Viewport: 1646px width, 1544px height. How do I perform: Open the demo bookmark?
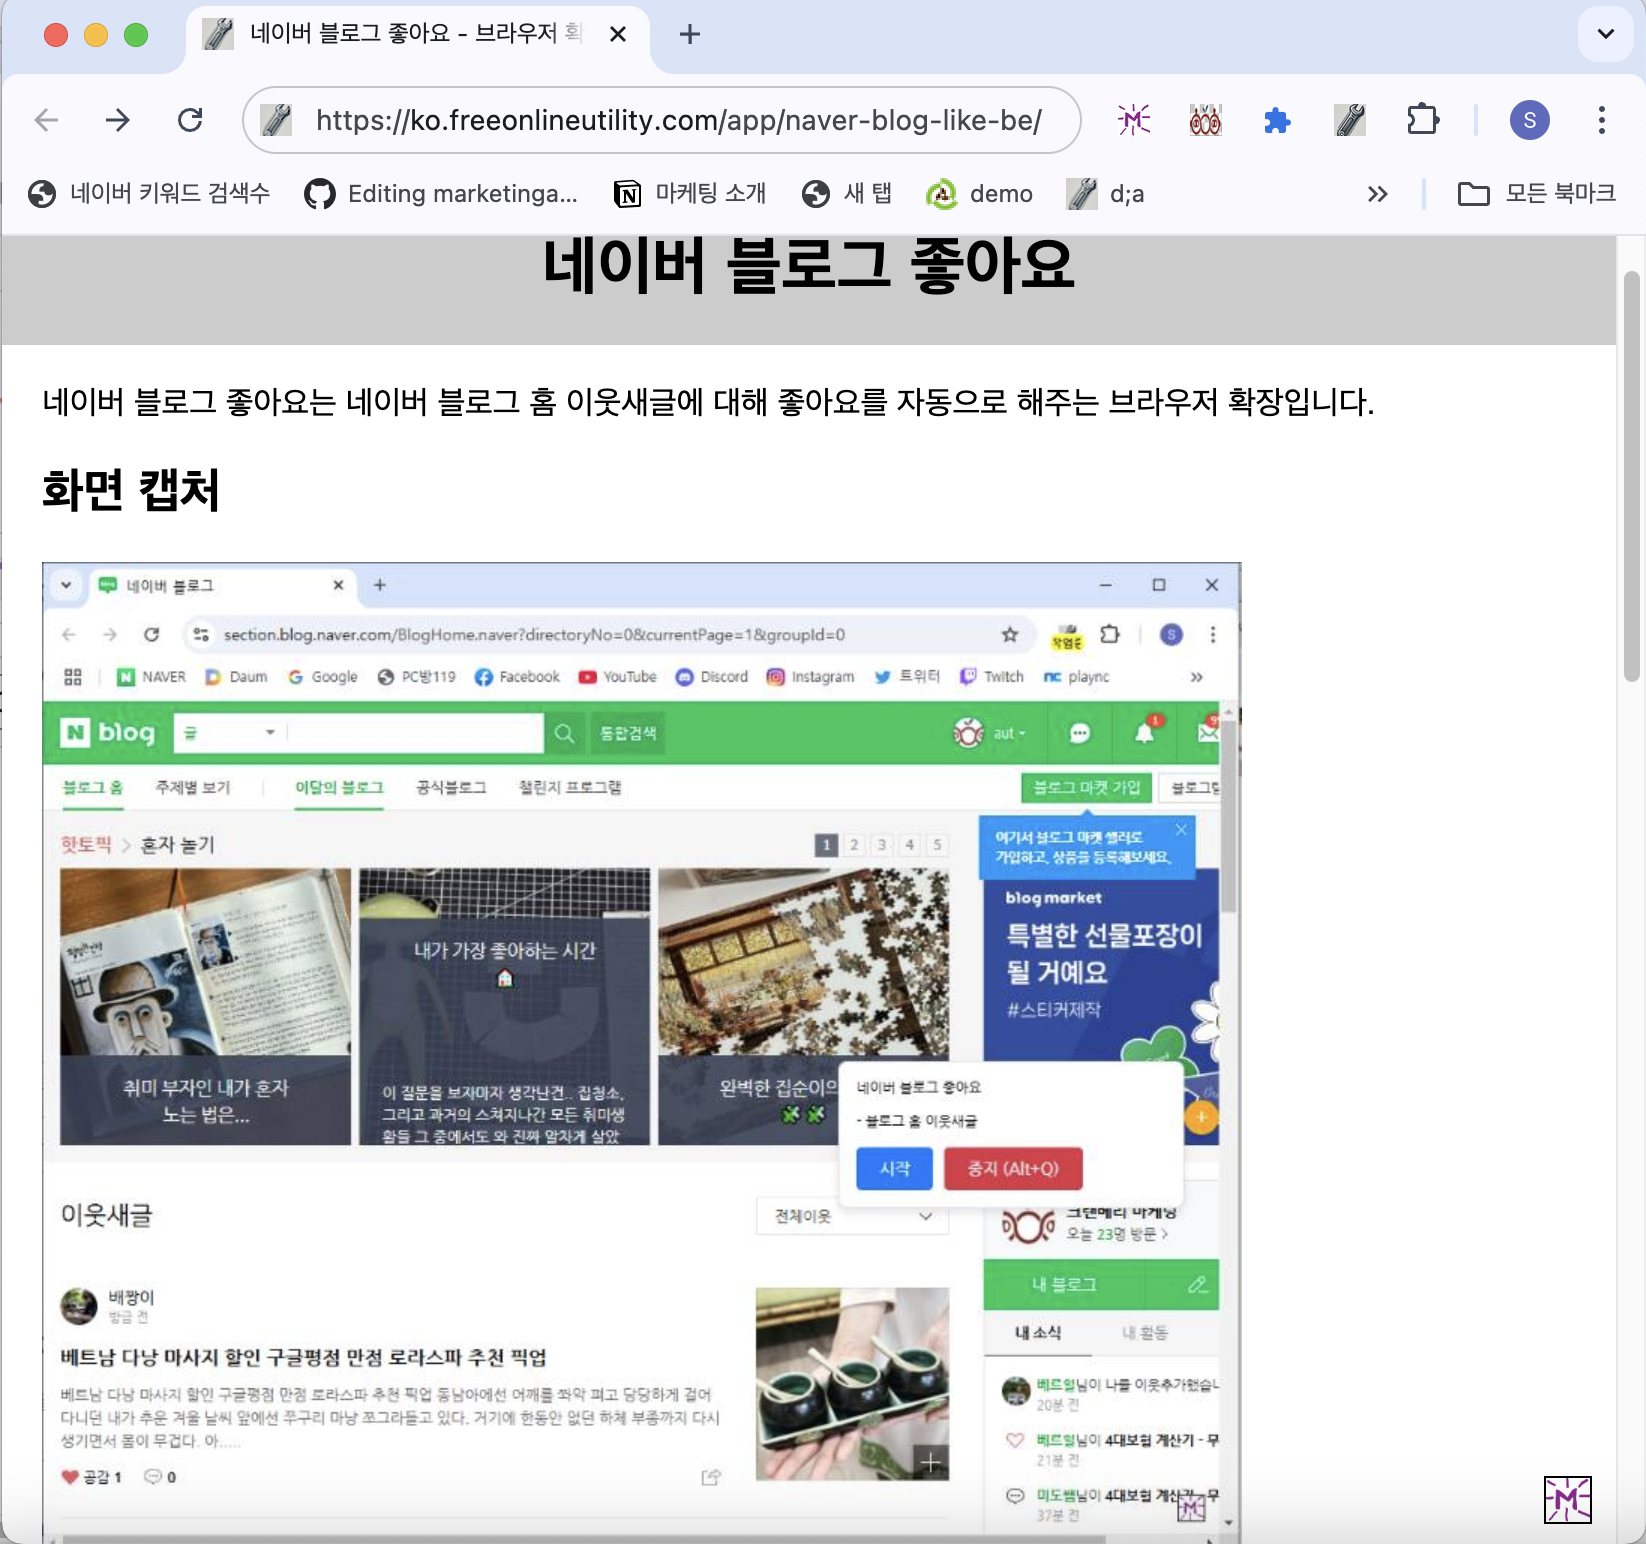(x=979, y=194)
